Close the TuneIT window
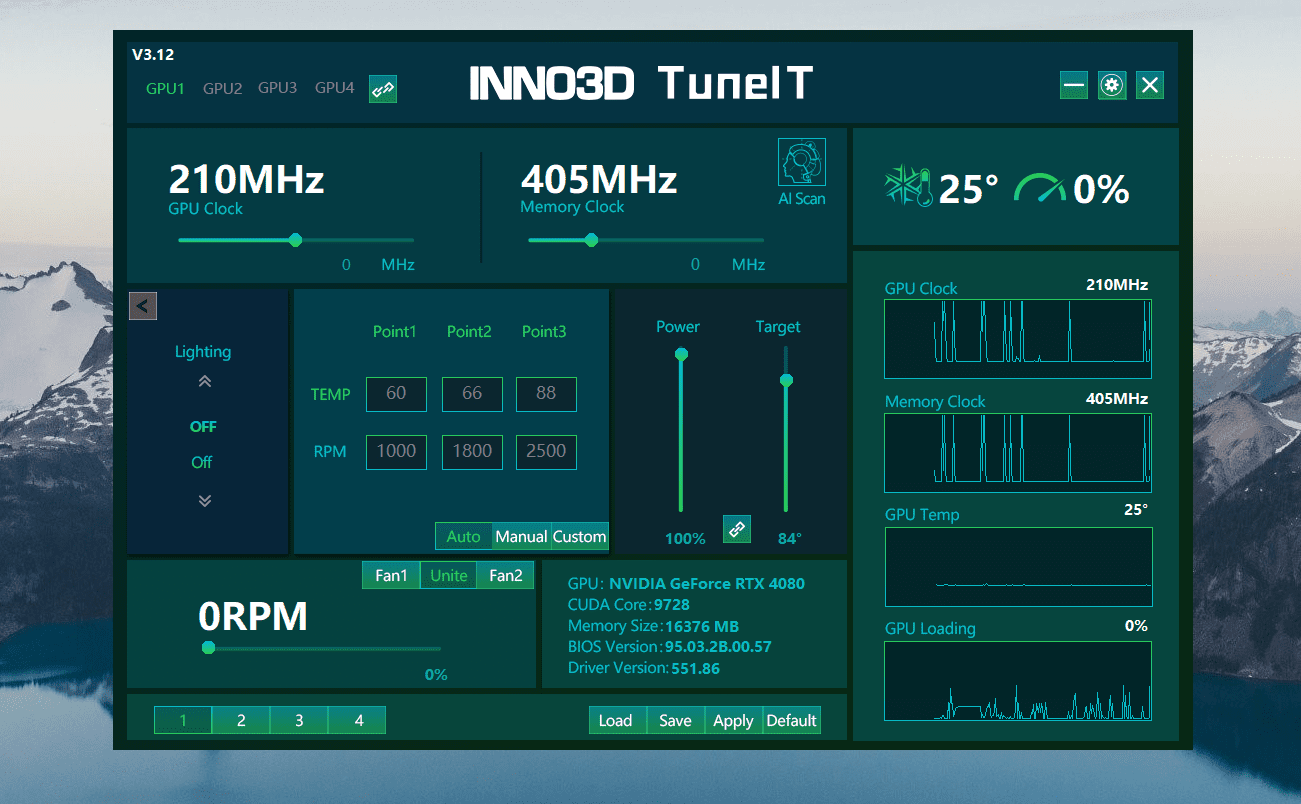Viewport: 1301px width, 804px height. coord(1150,85)
